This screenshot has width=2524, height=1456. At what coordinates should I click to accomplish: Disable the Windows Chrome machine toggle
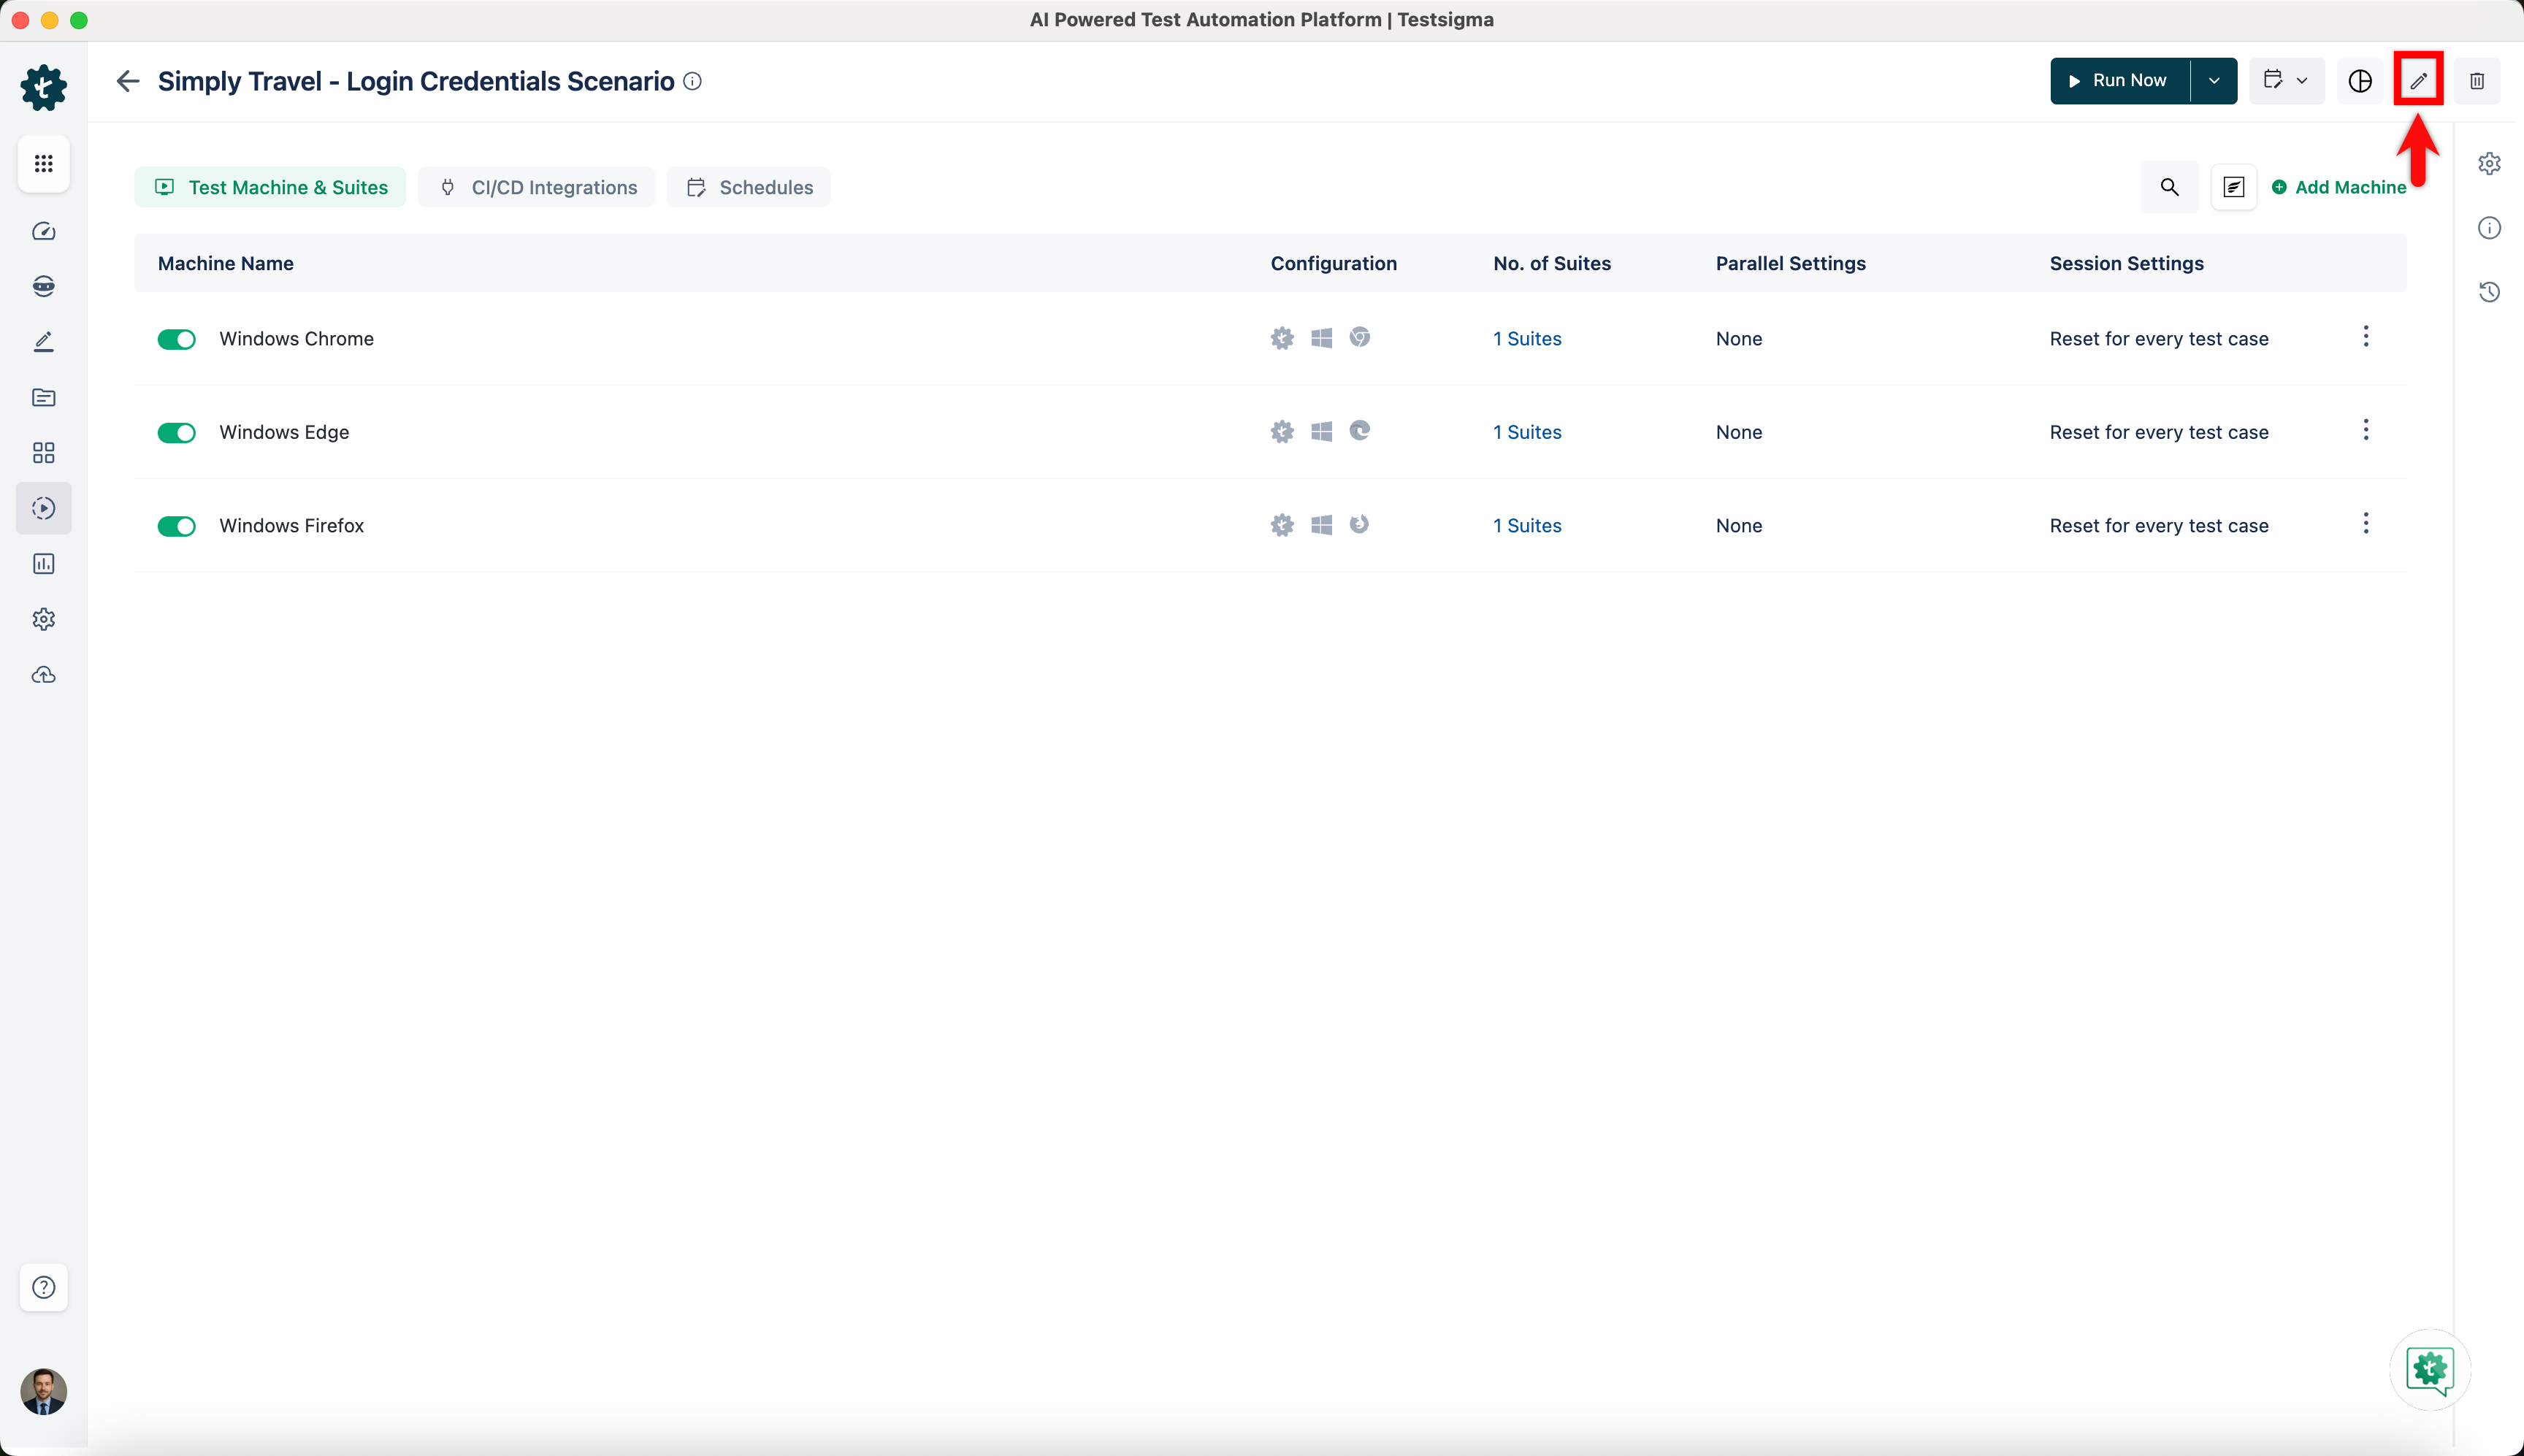pyautogui.click(x=176, y=339)
